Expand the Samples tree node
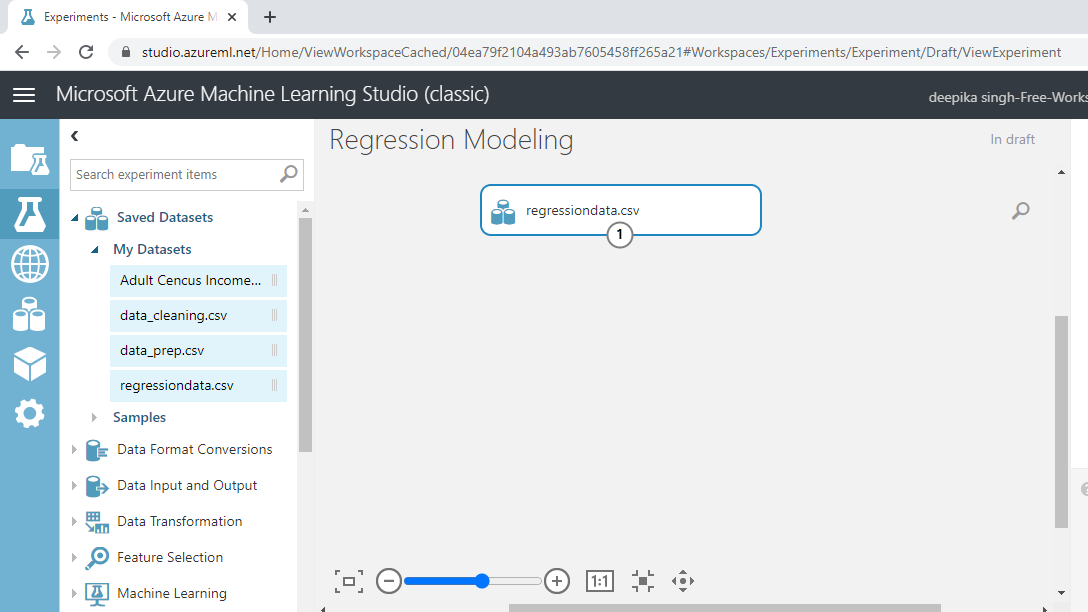 pos(94,418)
